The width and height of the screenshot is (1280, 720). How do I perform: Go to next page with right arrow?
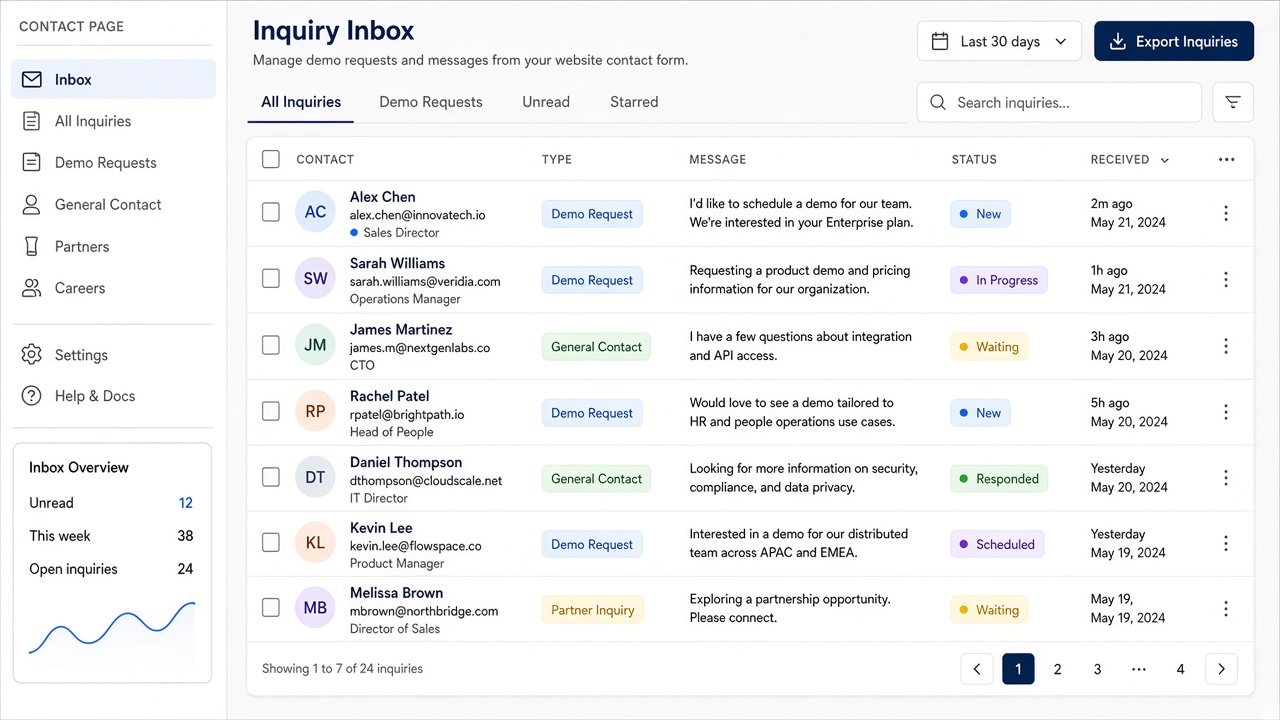pos(1221,669)
